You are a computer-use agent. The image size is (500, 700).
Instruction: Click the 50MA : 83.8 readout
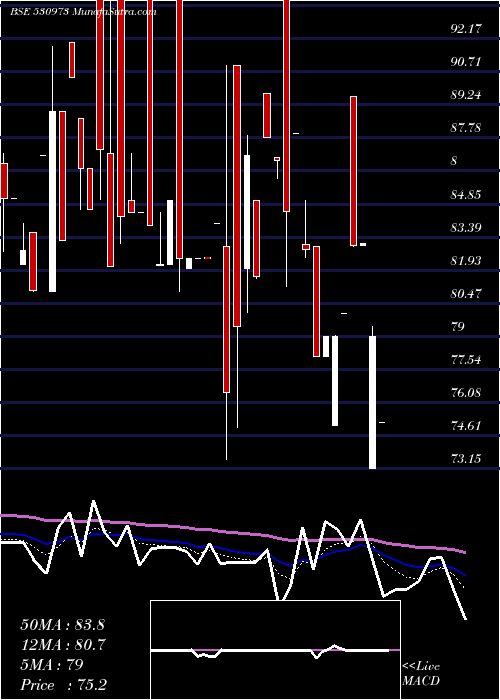(x=62, y=625)
